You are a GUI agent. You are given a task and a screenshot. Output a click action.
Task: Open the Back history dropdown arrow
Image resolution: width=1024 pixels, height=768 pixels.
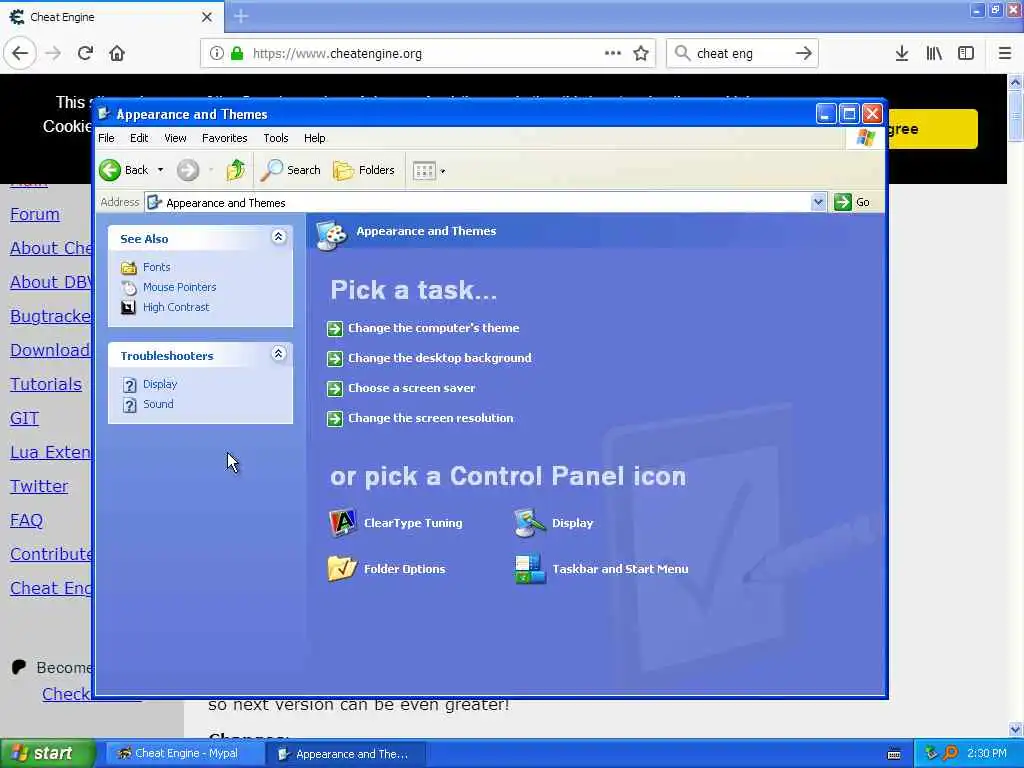tap(160, 170)
